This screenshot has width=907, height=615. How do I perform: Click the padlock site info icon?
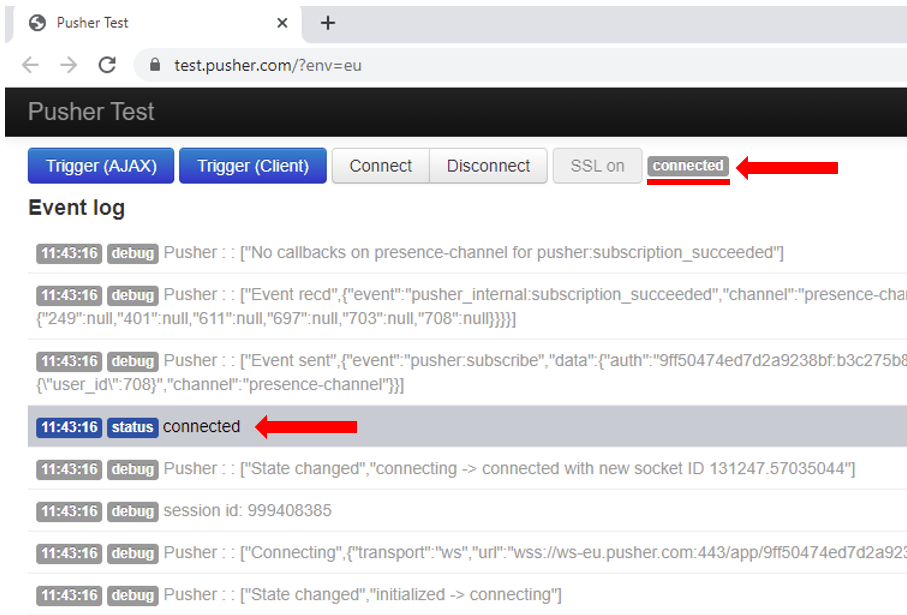point(154,65)
